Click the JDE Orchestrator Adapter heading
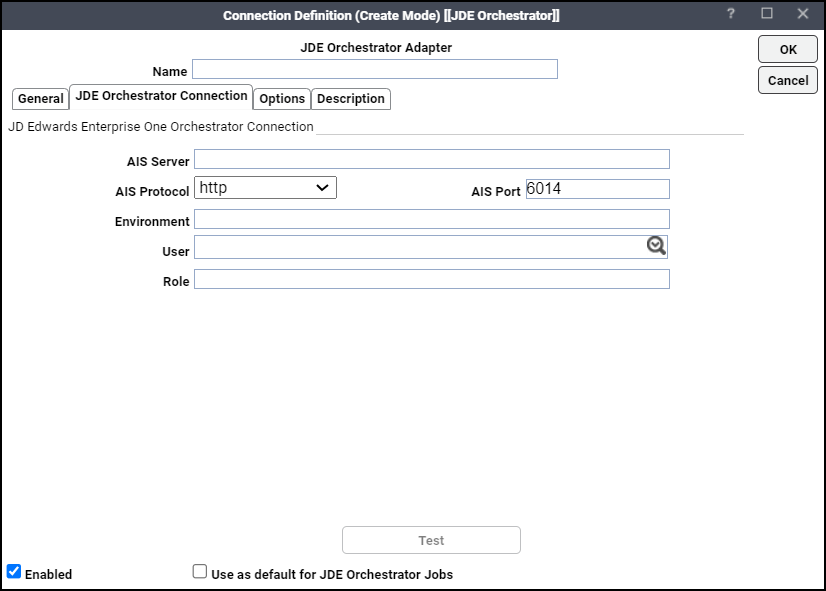 pyautogui.click(x=376, y=47)
